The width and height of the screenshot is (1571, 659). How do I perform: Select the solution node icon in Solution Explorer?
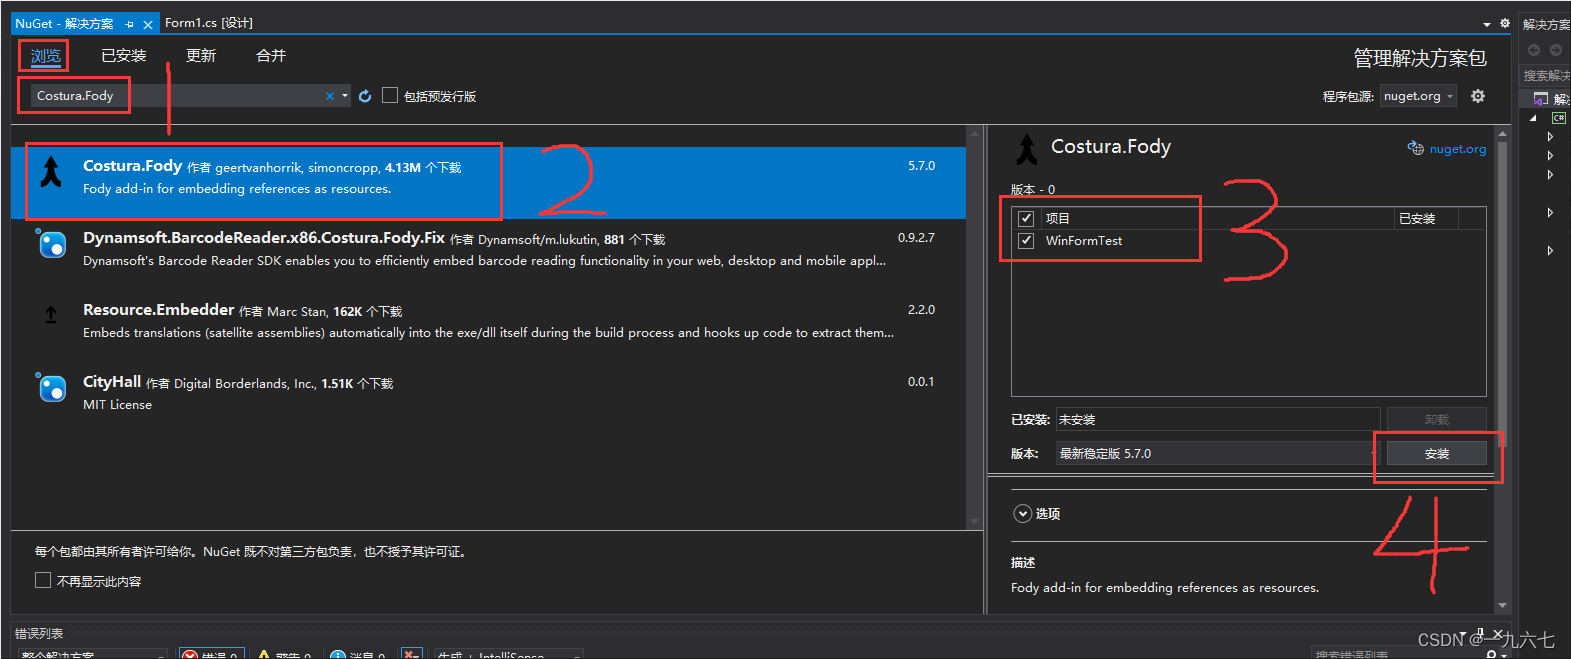point(1541,98)
